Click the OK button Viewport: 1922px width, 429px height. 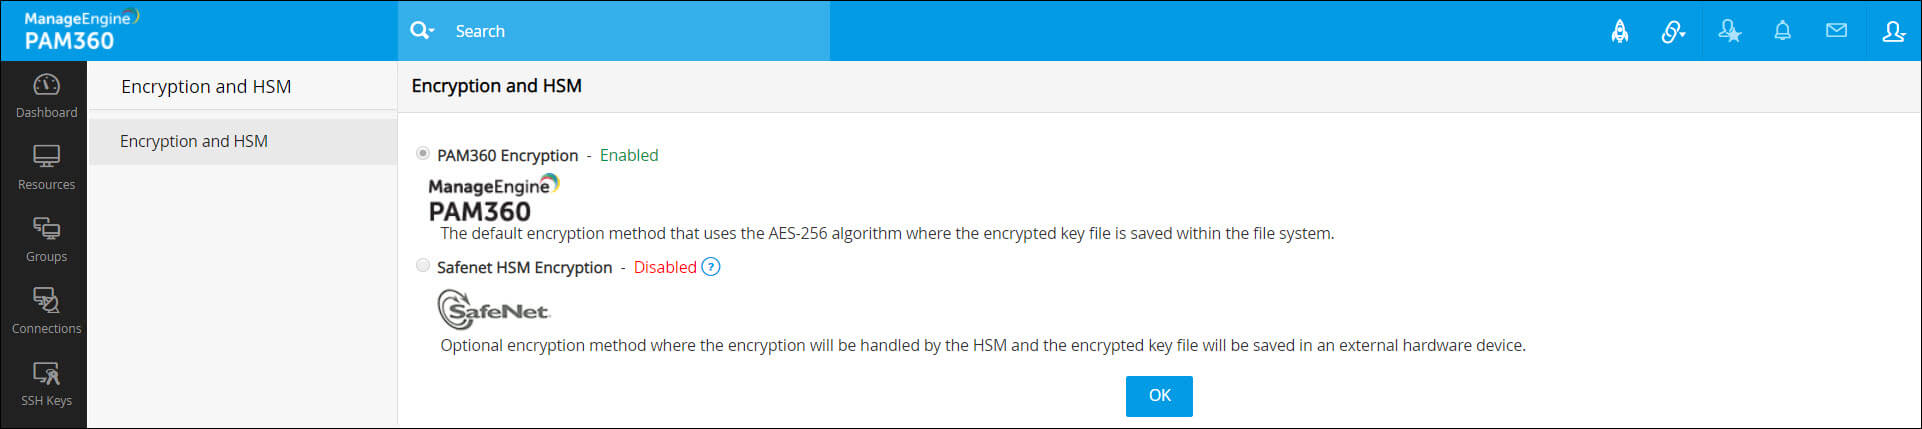pyautogui.click(x=1158, y=396)
